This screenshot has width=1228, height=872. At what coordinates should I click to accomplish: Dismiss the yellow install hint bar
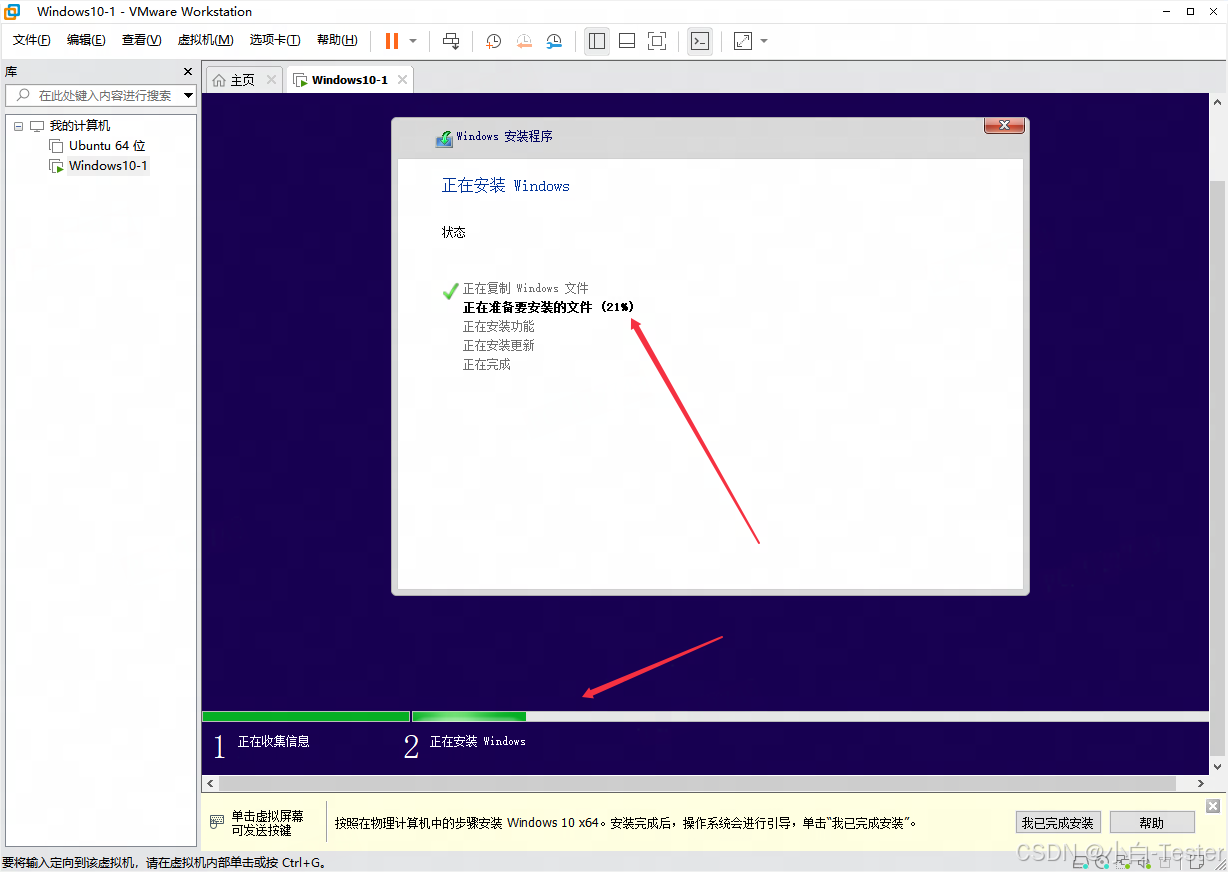coord(1213,806)
